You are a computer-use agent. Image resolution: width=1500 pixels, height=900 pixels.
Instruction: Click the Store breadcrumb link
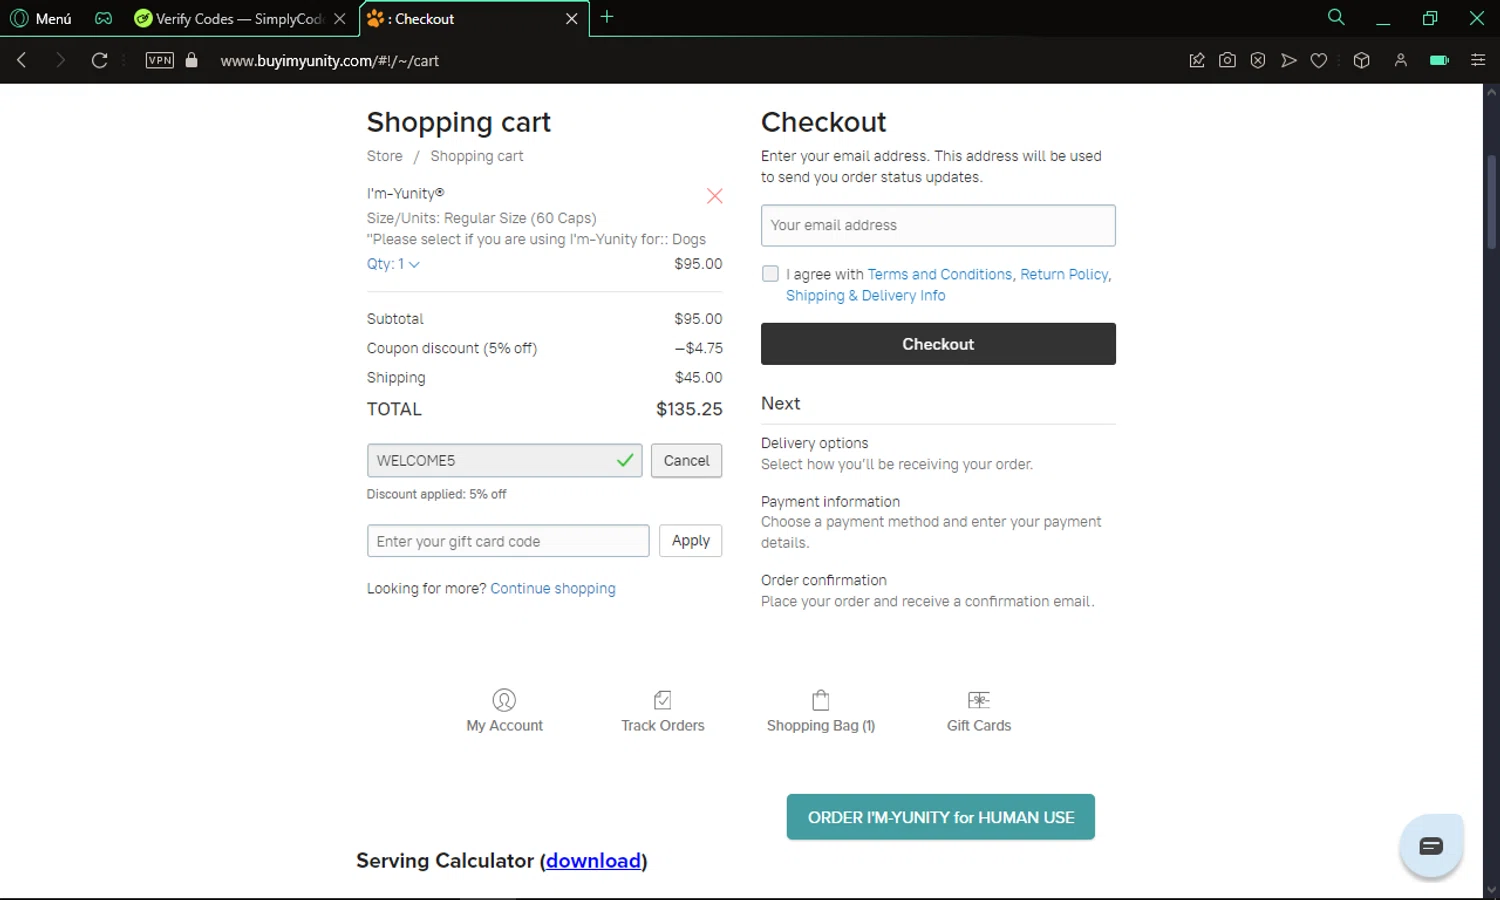coord(384,156)
